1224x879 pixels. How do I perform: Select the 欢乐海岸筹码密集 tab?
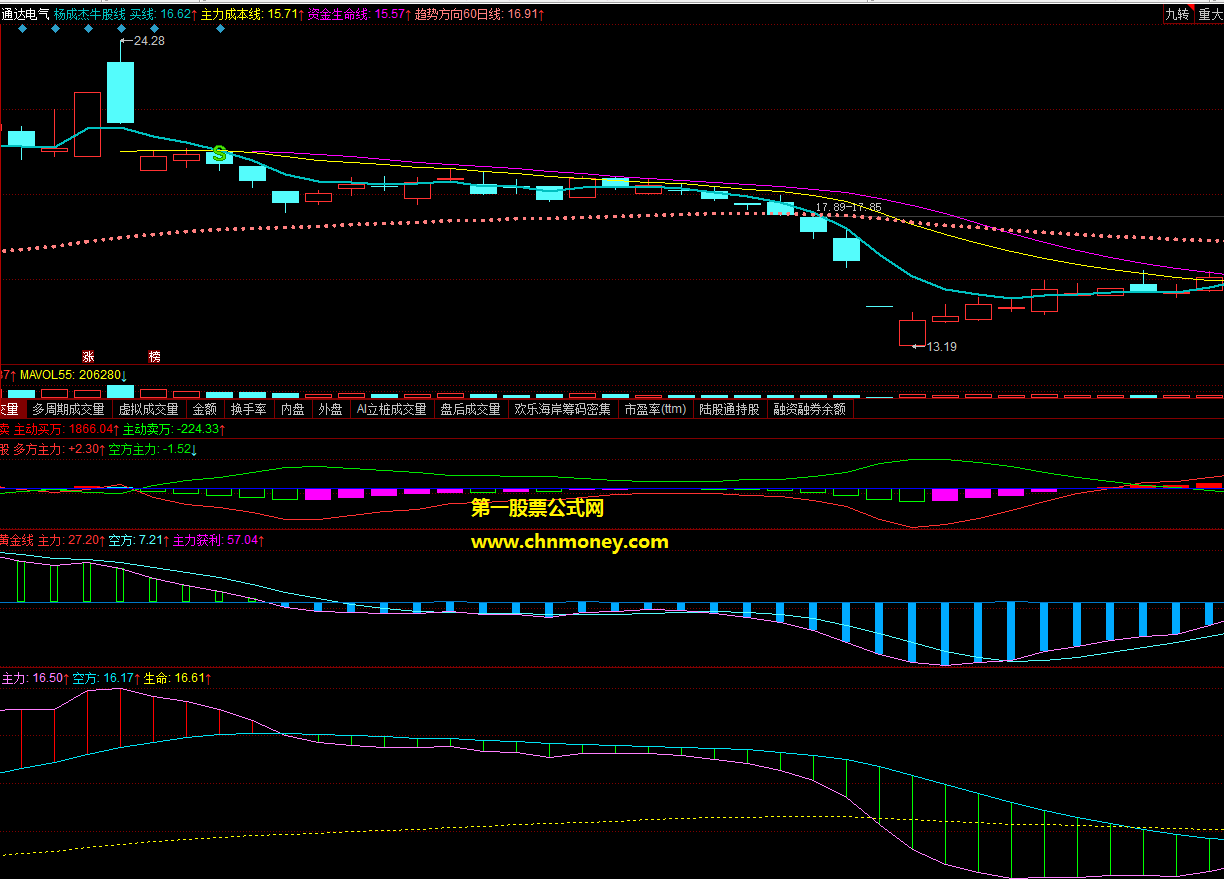[562, 409]
